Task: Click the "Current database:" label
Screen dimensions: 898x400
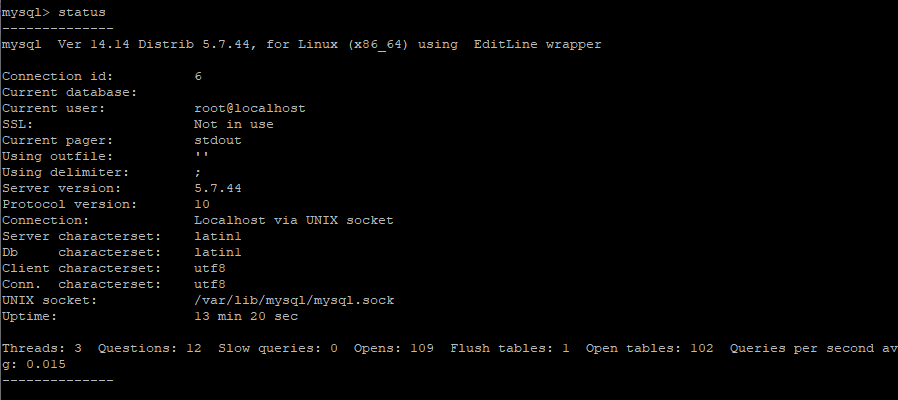Action: (69, 92)
